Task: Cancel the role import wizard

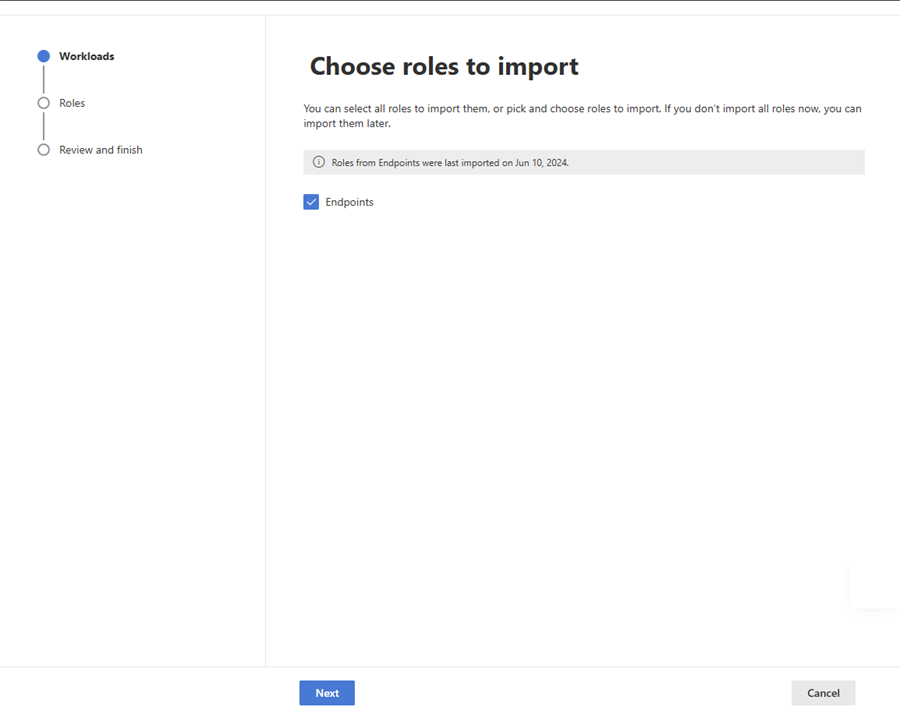Action: pos(823,693)
